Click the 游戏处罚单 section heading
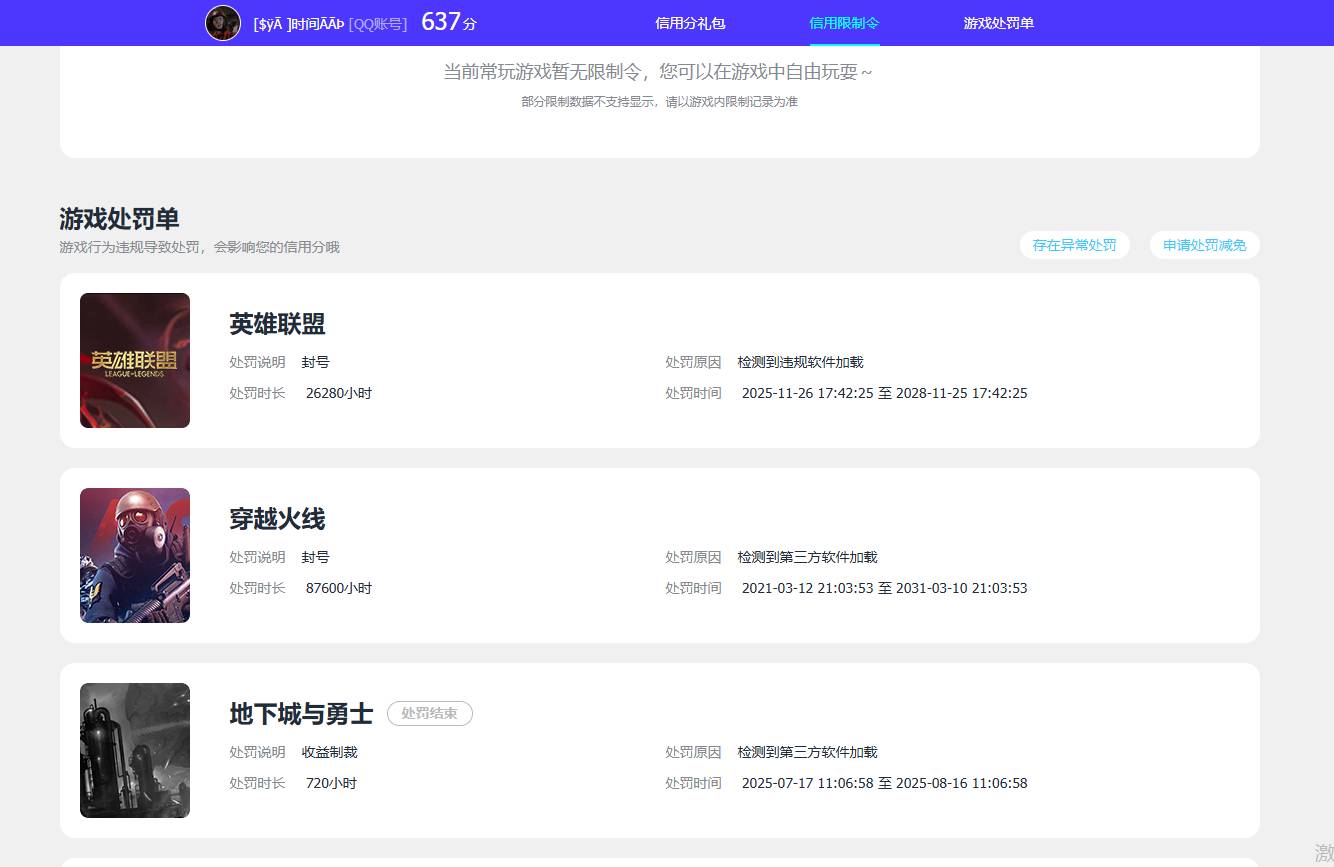 coord(119,219)
